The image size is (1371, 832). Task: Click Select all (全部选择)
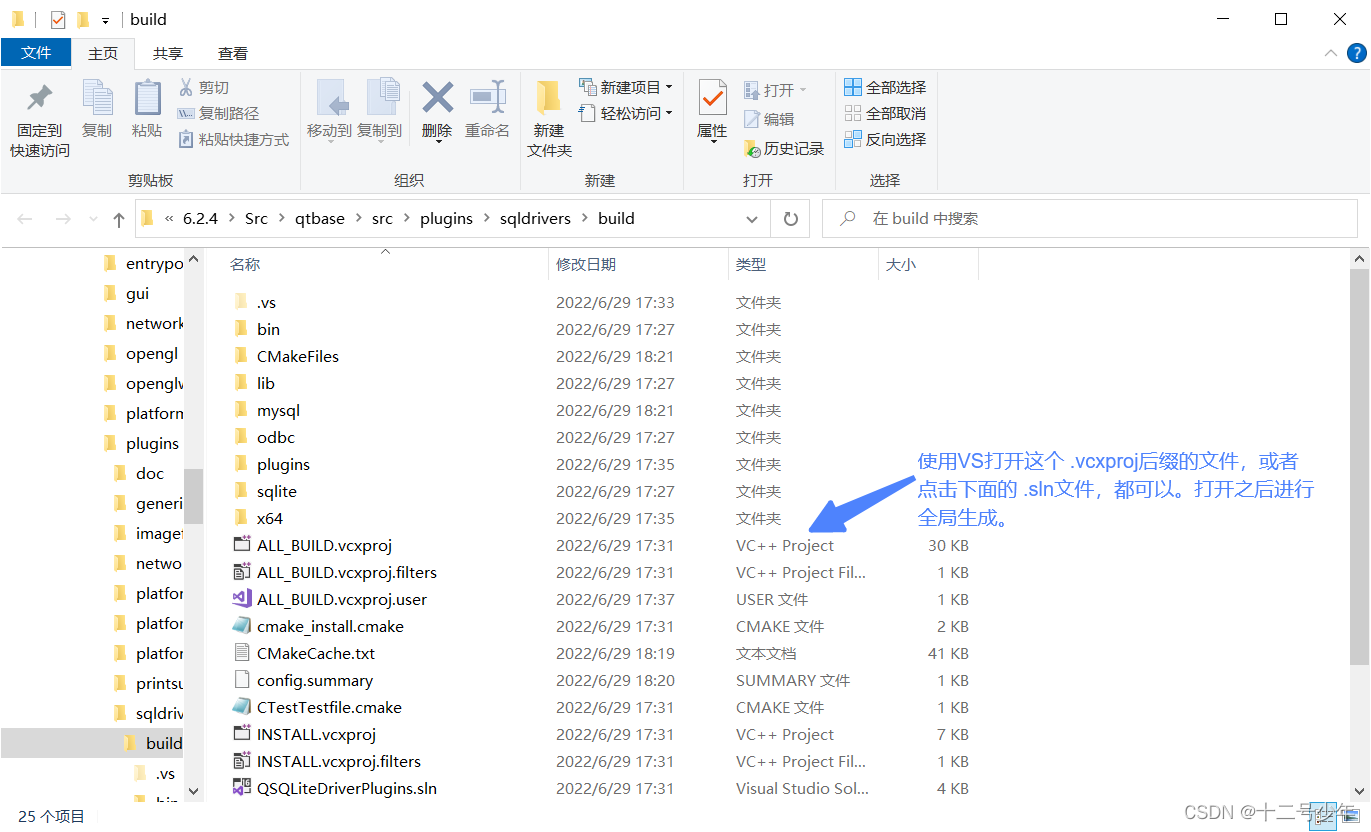click(x=885, y=88)
